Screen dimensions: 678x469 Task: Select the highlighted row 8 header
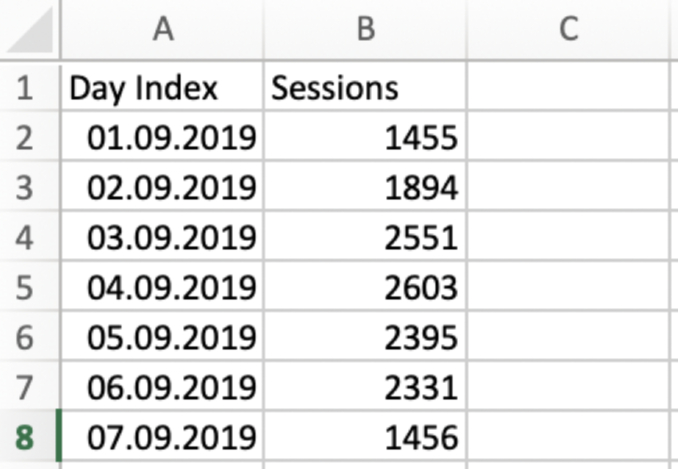(27, 438)
